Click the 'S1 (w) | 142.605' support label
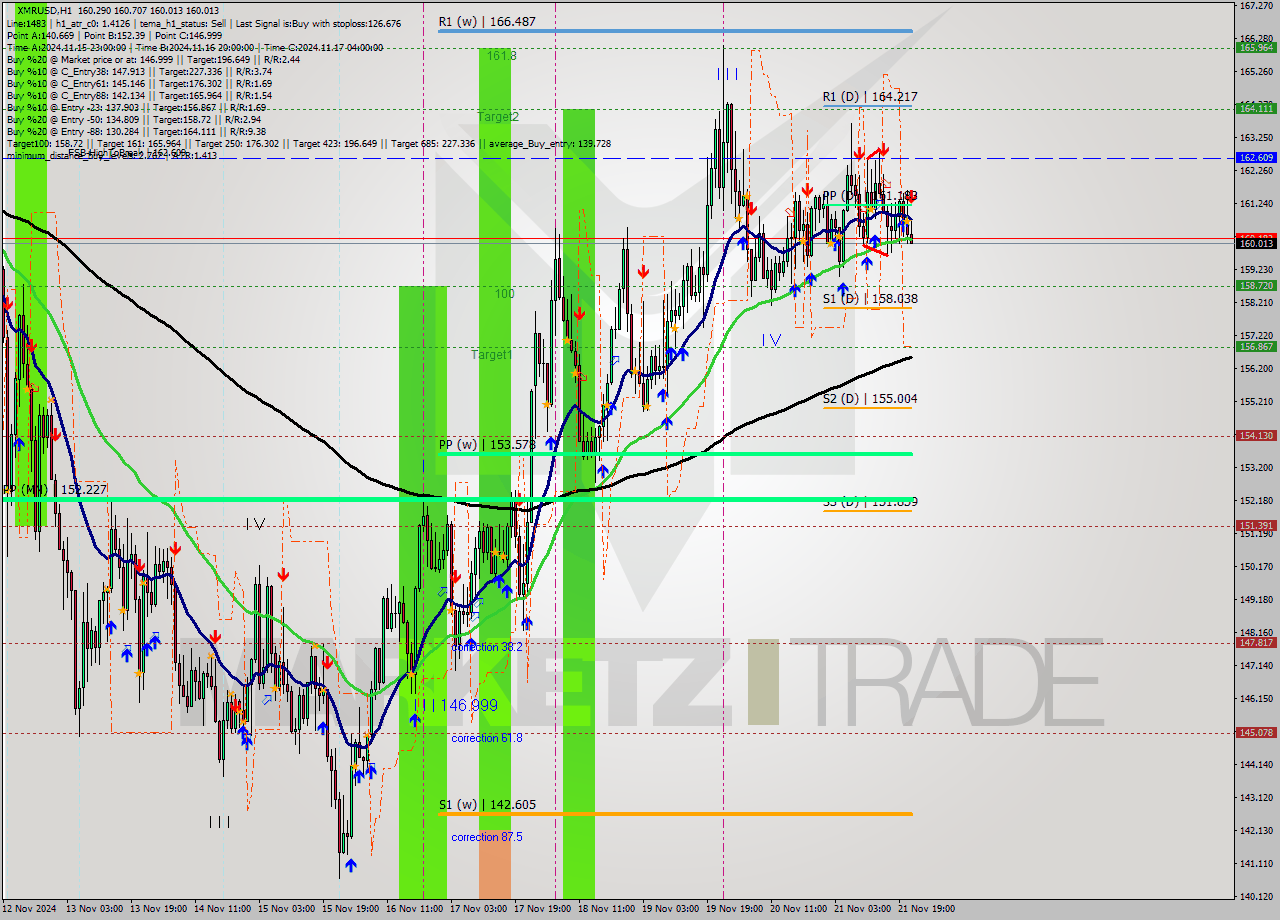Image resolution: width=1280 pixels, height=920 pixels. click(486, 804)
